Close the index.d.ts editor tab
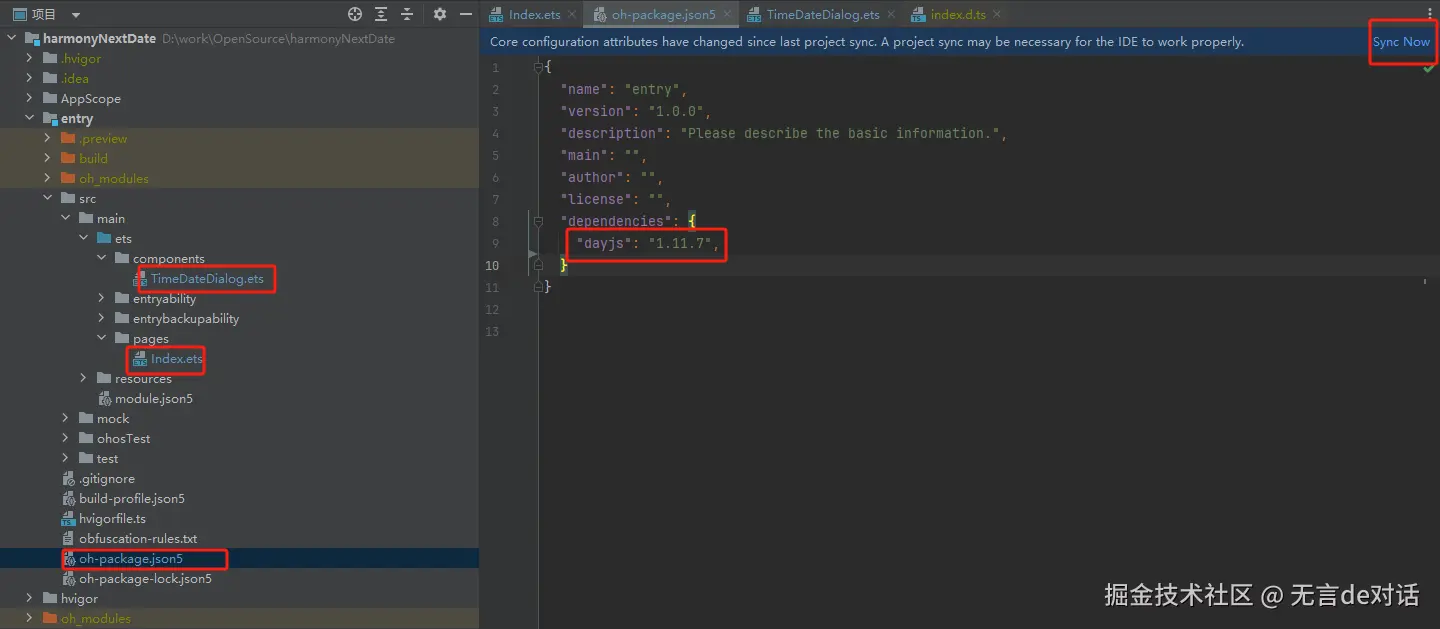This screenshot has width=1440, height=629. [x=996, y=14]
